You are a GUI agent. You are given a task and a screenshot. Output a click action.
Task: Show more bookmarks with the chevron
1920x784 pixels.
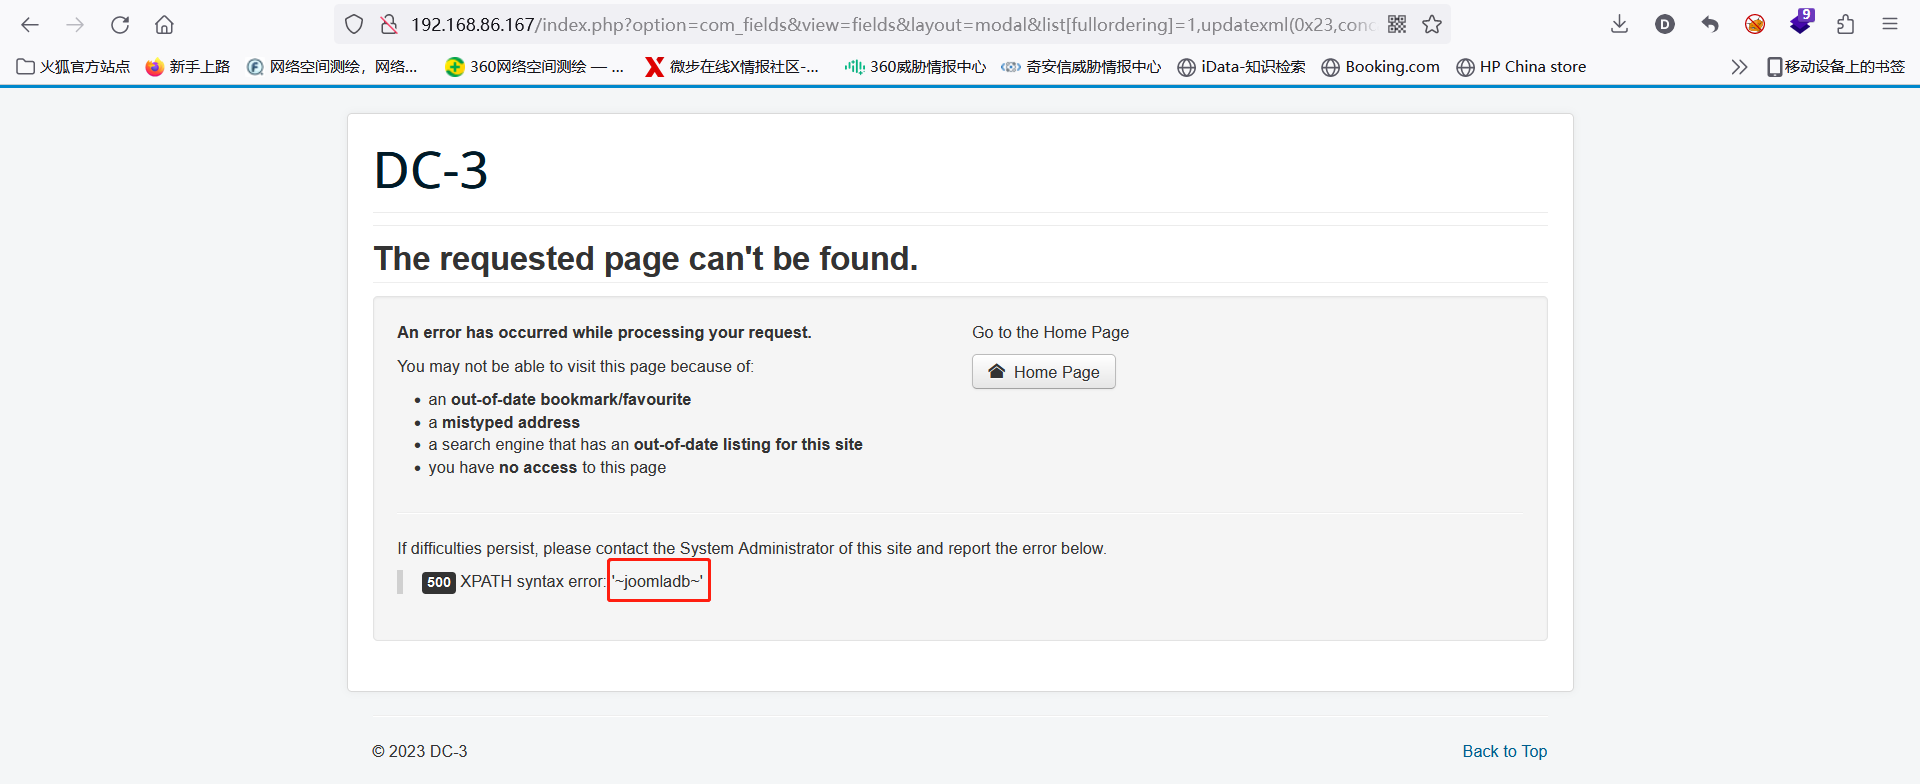1739,67
